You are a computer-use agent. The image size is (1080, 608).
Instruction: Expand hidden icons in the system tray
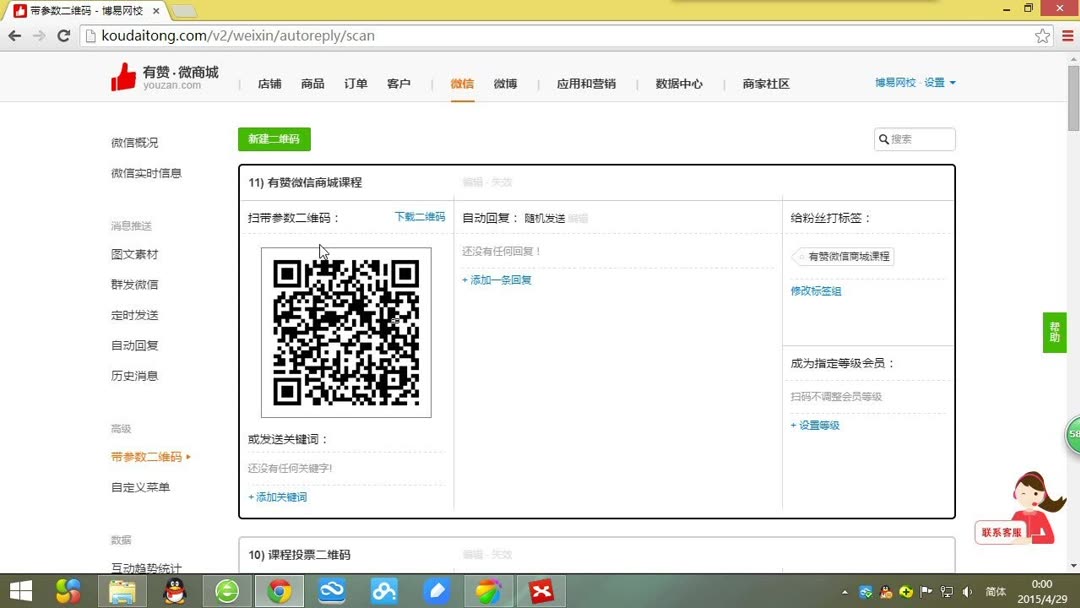click(845, 591)
